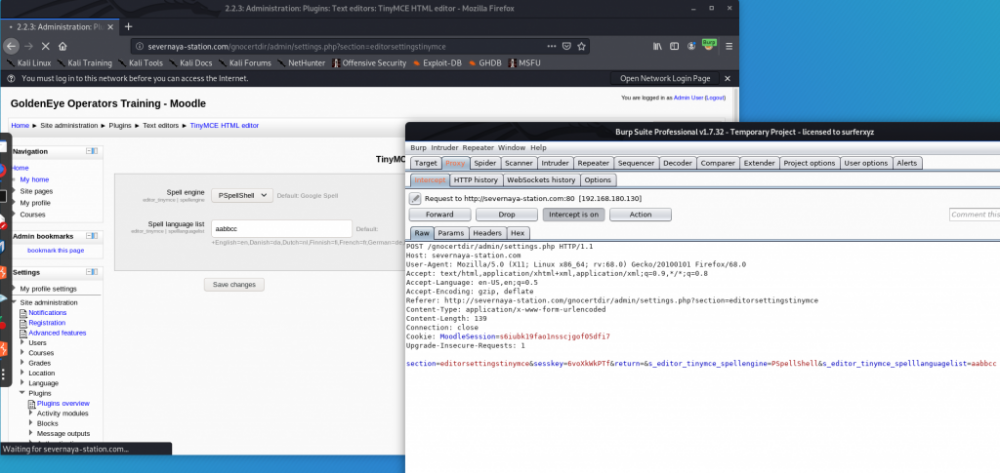The width and height of the screenshot is (1000, 473).
Task: Click Burp comment field
Action: tap(974, 215)
